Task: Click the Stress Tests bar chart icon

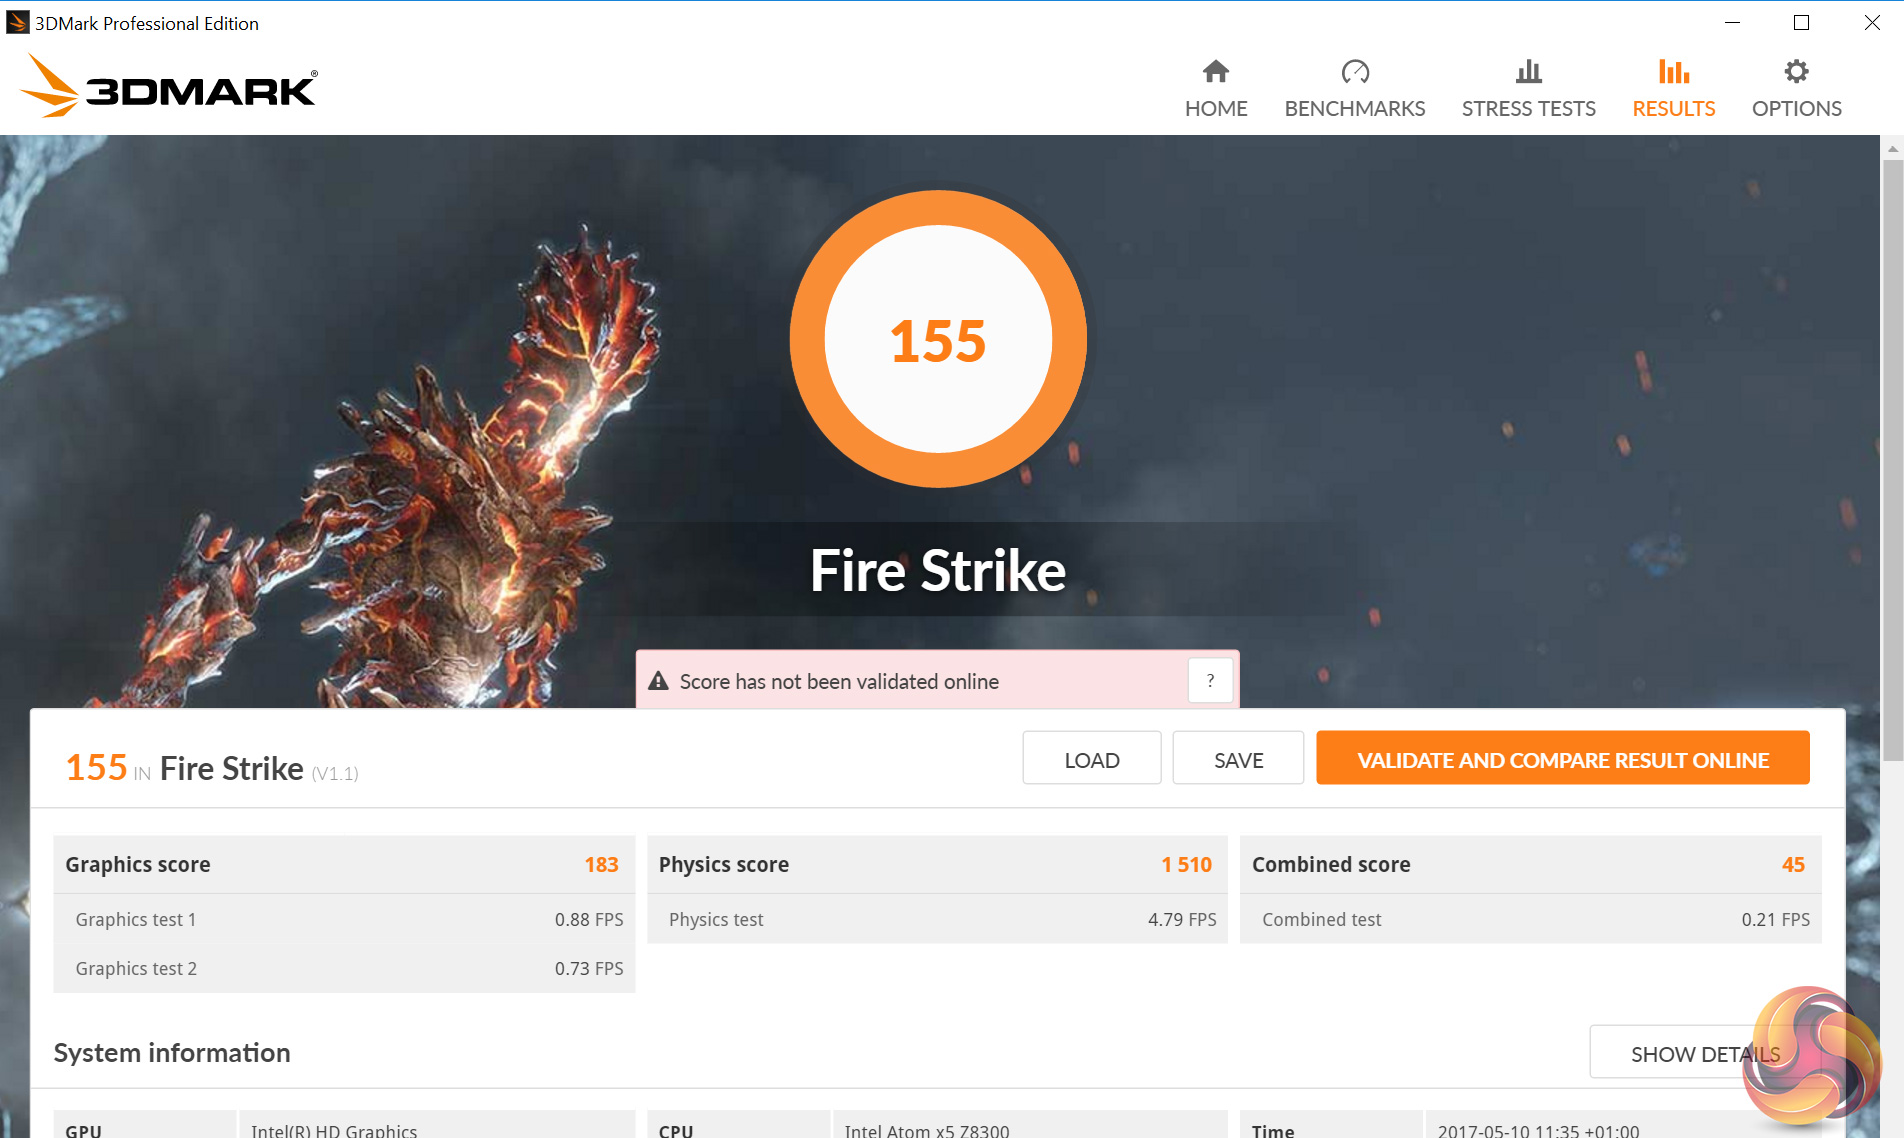Action: 1528,71
